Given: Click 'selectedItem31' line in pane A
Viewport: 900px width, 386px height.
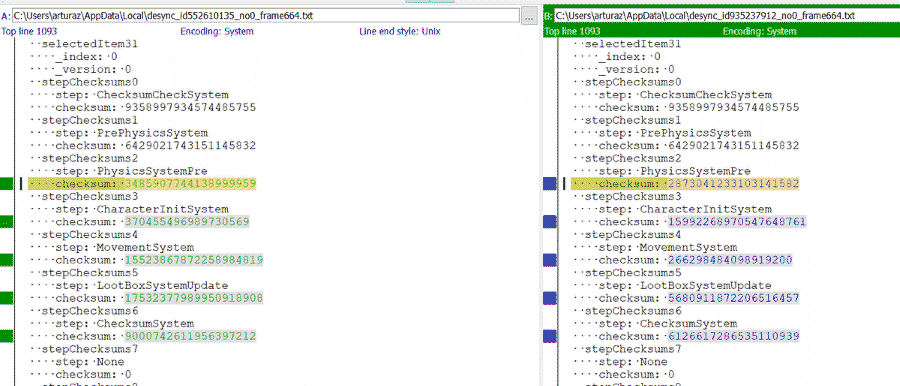Looking at the screenshot, I should (90, 44).
